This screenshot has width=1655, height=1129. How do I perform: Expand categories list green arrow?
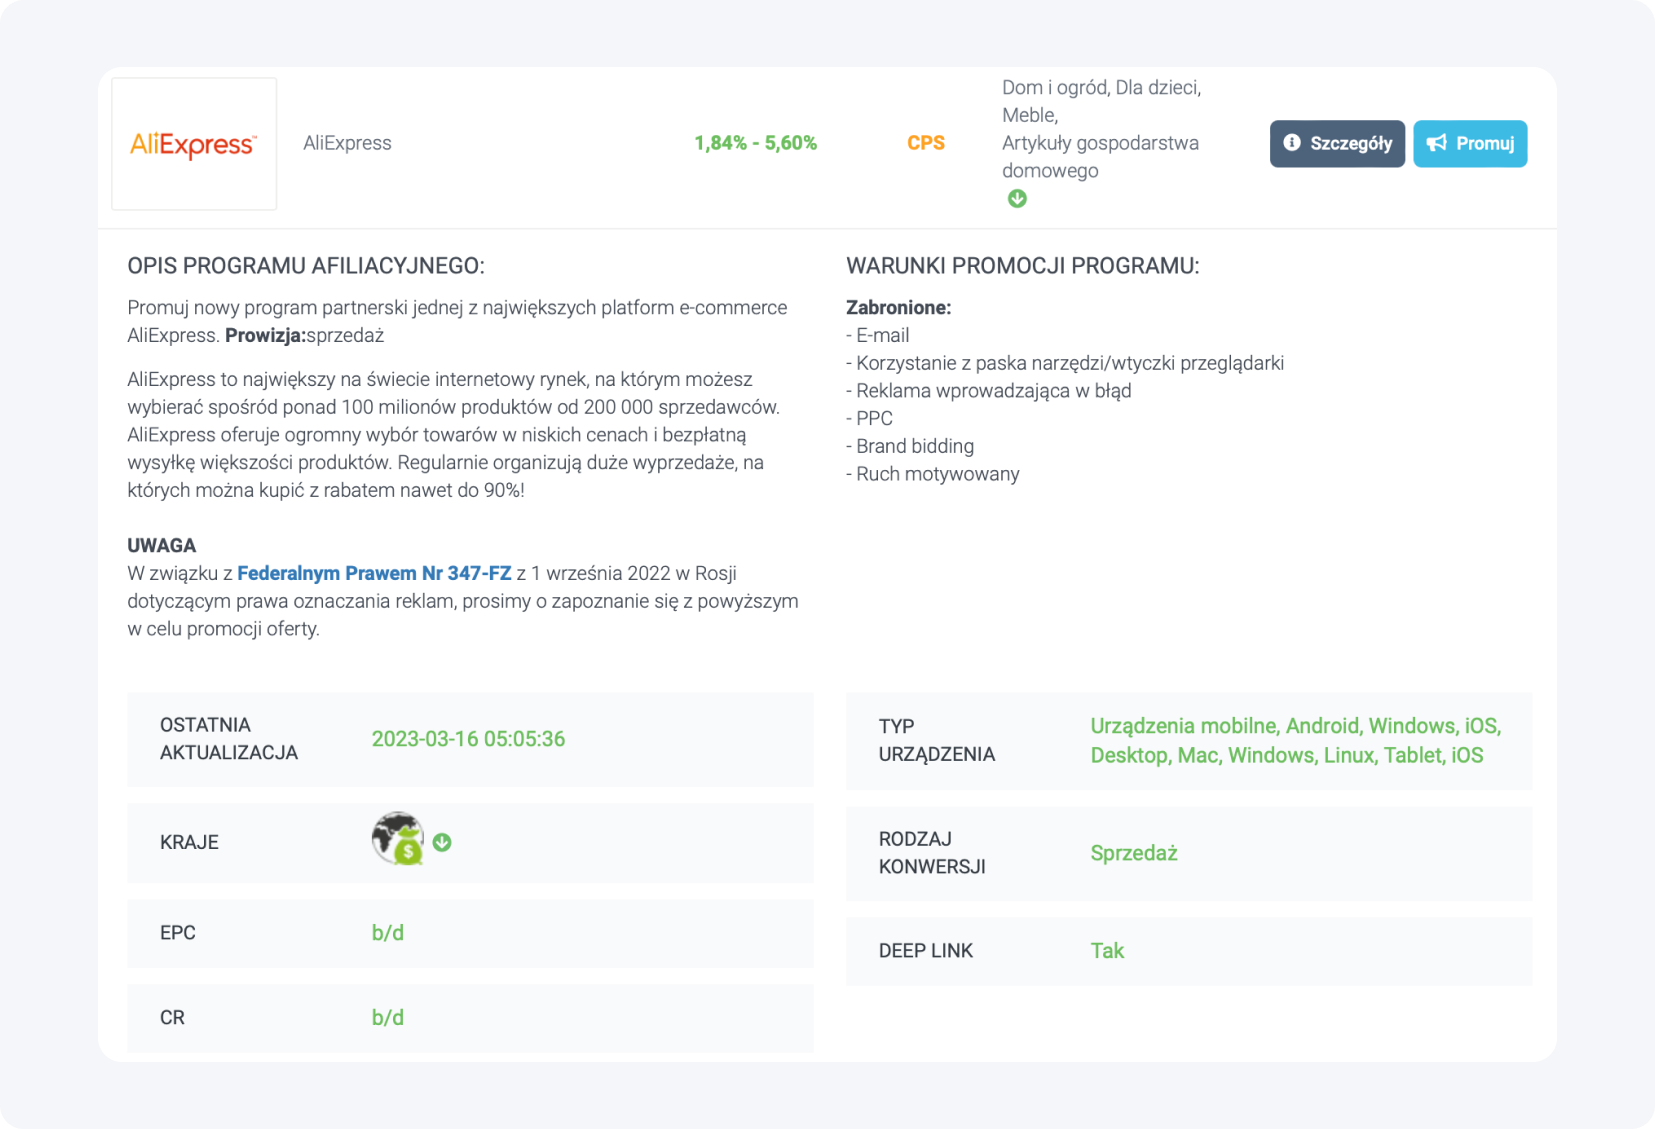1017,199
